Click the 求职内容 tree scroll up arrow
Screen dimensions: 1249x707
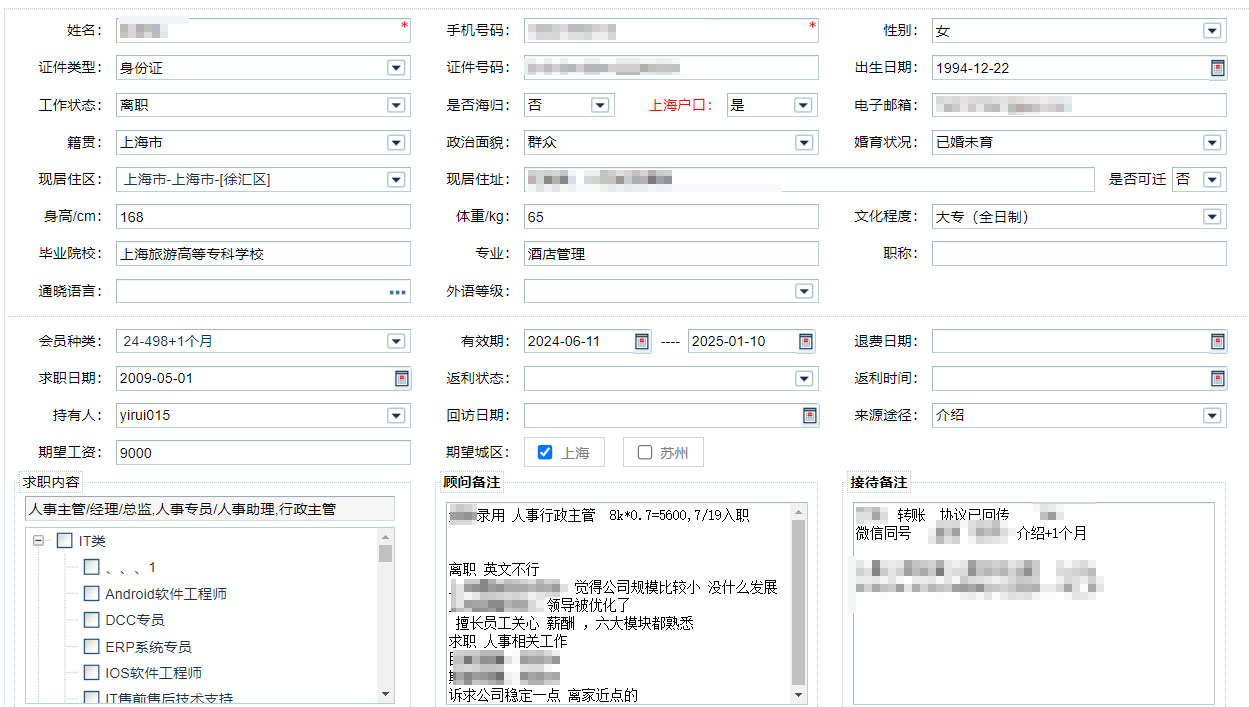tap(386, 536)
